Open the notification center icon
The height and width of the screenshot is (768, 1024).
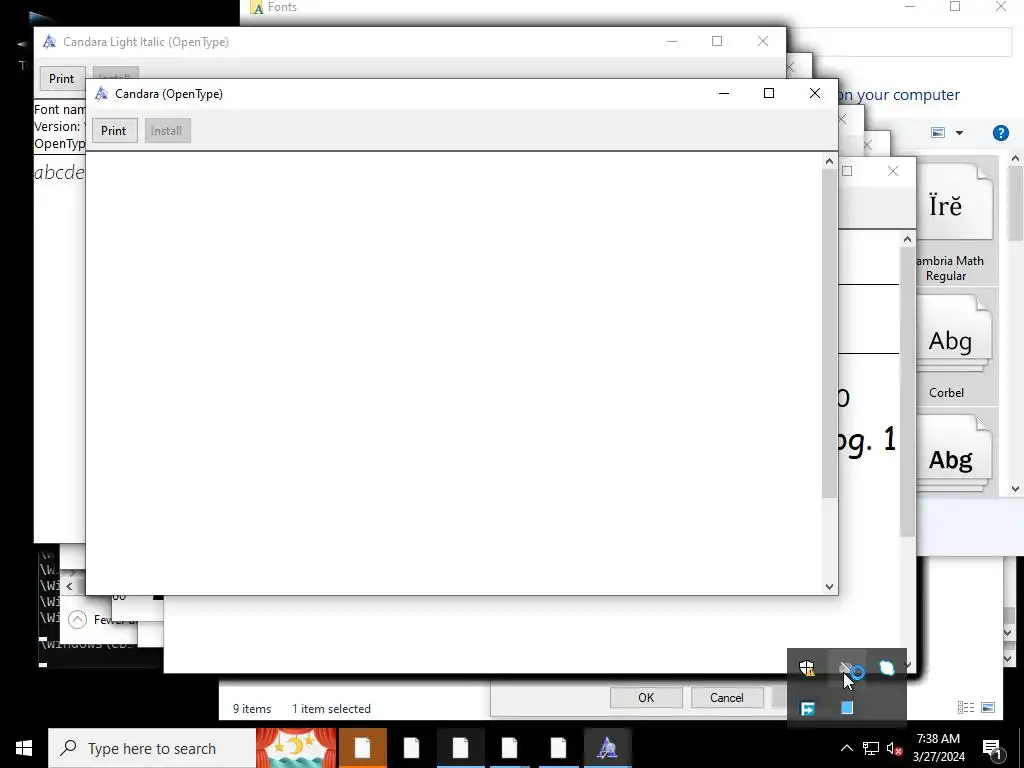click(x=993, y=749)
